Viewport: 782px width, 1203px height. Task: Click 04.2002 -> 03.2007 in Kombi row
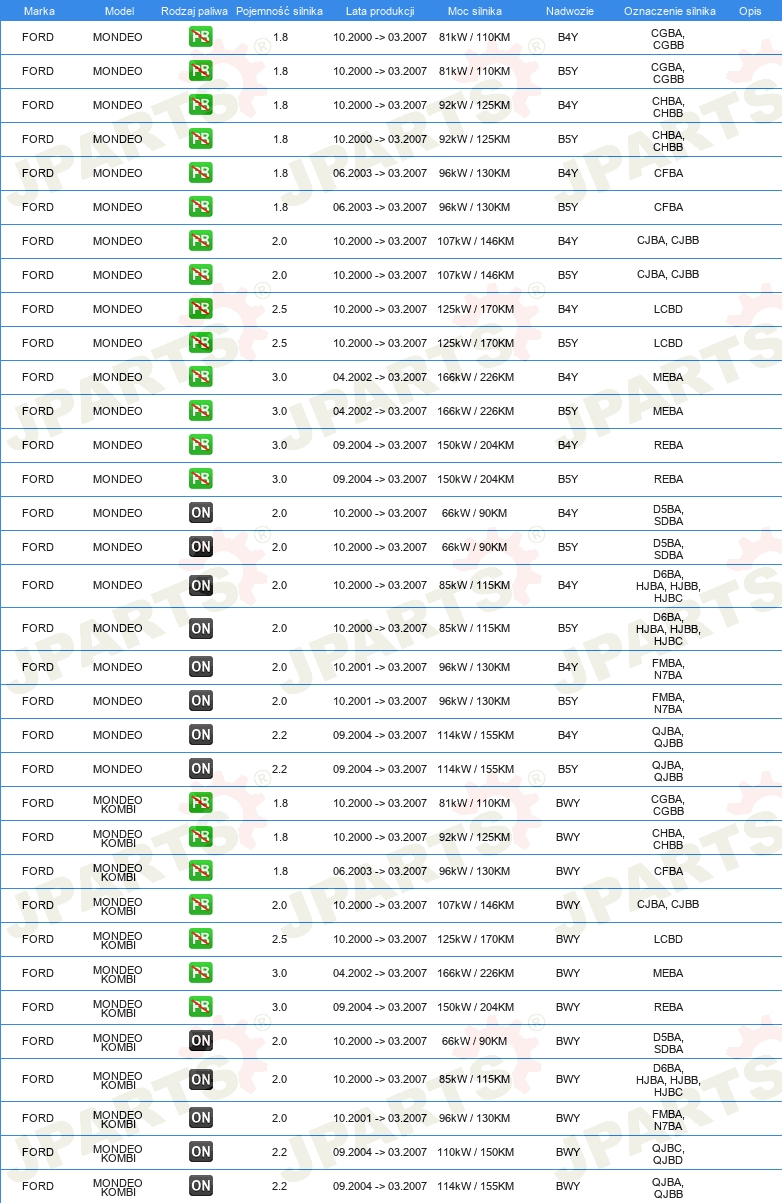(380, 974)
